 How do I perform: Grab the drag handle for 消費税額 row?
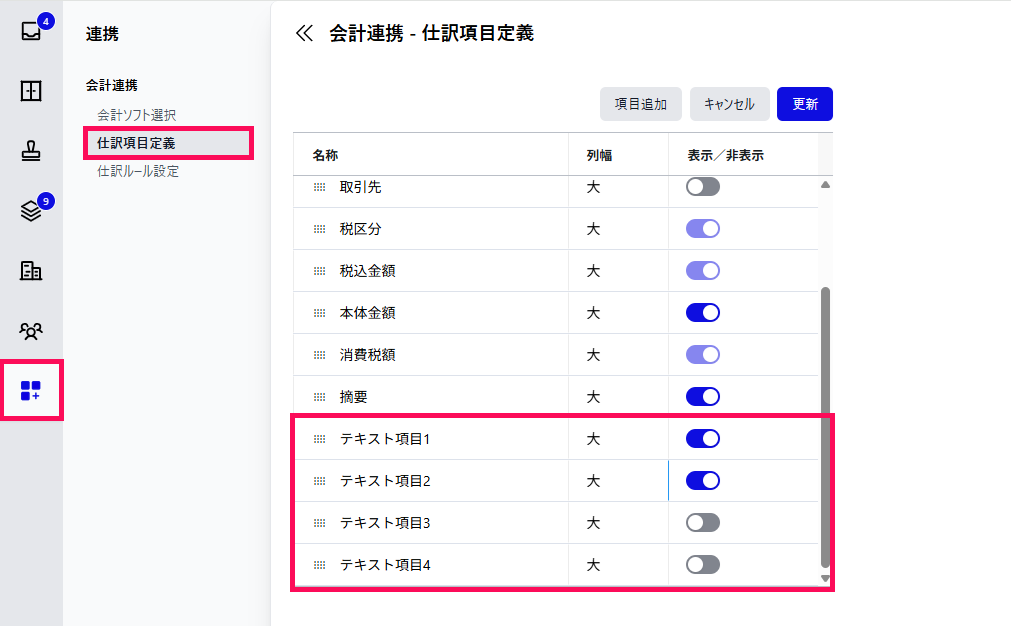tap(320, 355)
